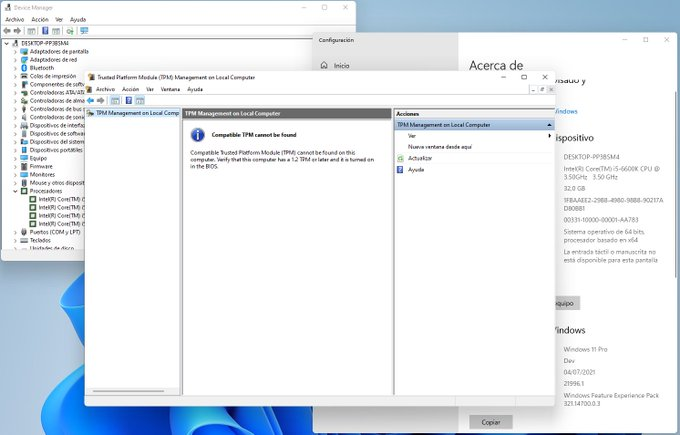The width and height of the screenshot is (680, 435).
Task: Click Forward arrow in Device Manager toolbar
Action: [17, 31]
